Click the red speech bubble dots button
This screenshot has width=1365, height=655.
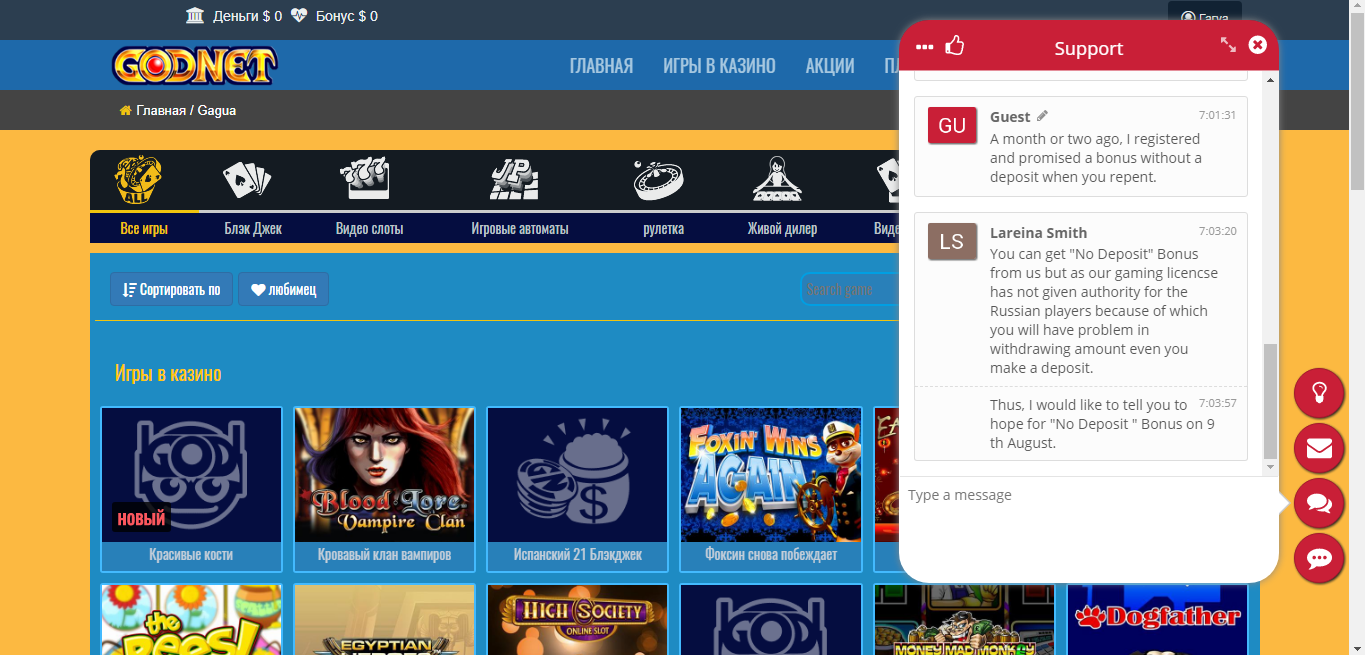click(x=1319, y=559)
